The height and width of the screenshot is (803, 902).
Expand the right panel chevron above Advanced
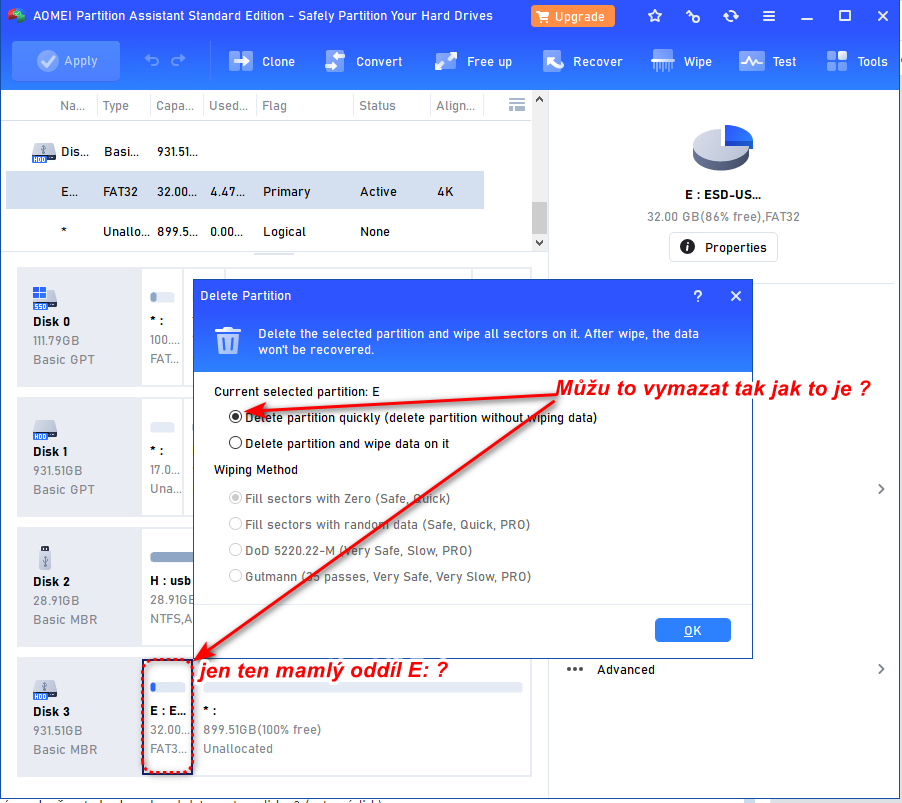click(881, 489)
